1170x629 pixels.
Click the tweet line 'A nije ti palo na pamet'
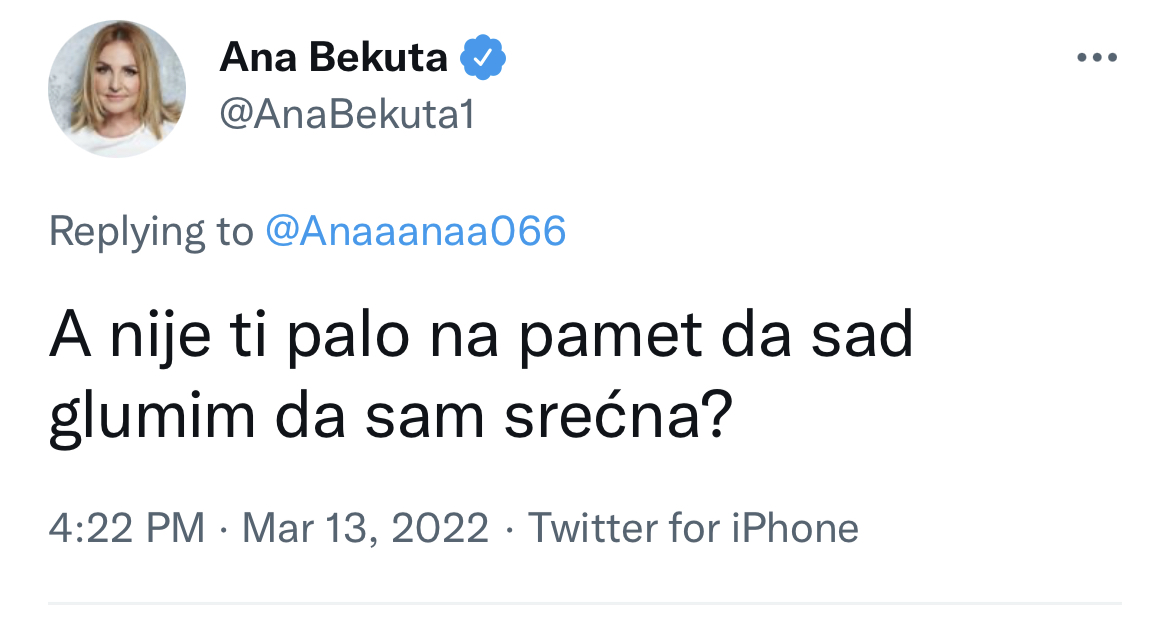tap(377, 337)
